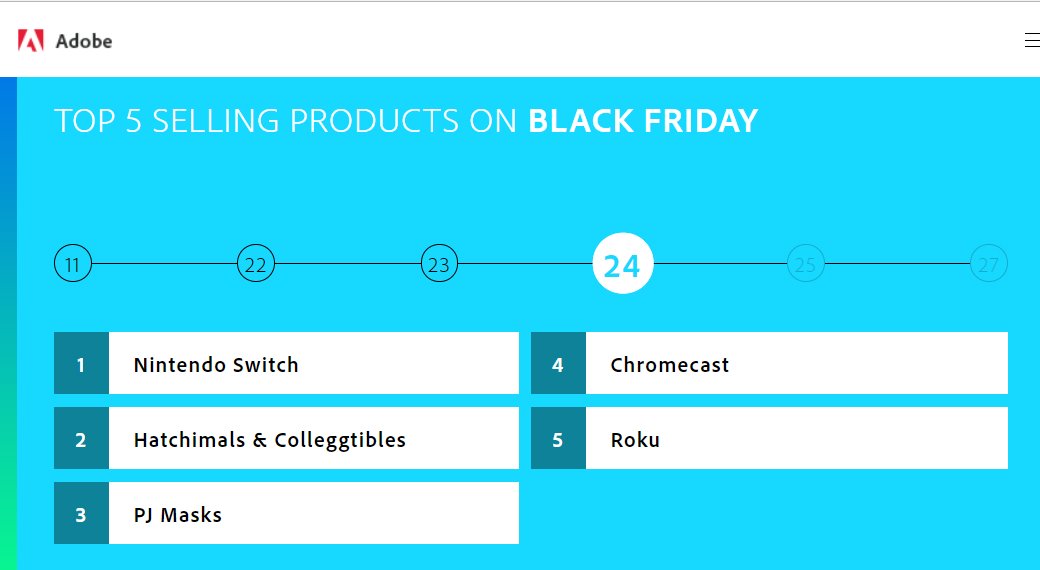
Task: Click the red Adobe logo icon
Action: point(31,40)
